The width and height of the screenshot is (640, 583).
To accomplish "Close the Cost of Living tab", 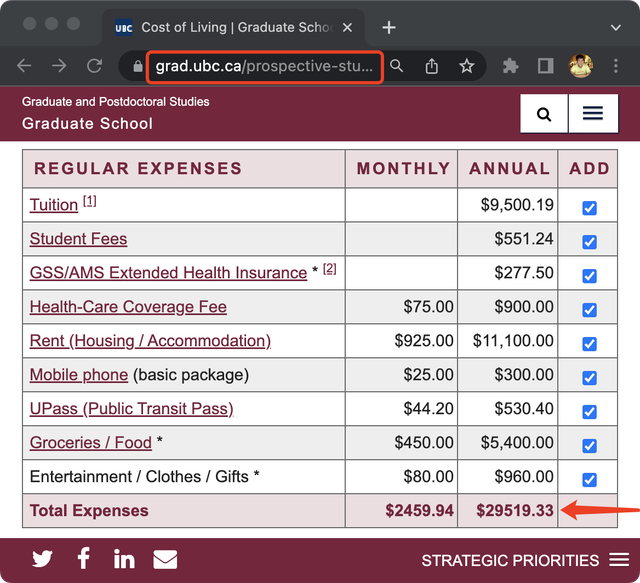I will (x=347, y=27).
